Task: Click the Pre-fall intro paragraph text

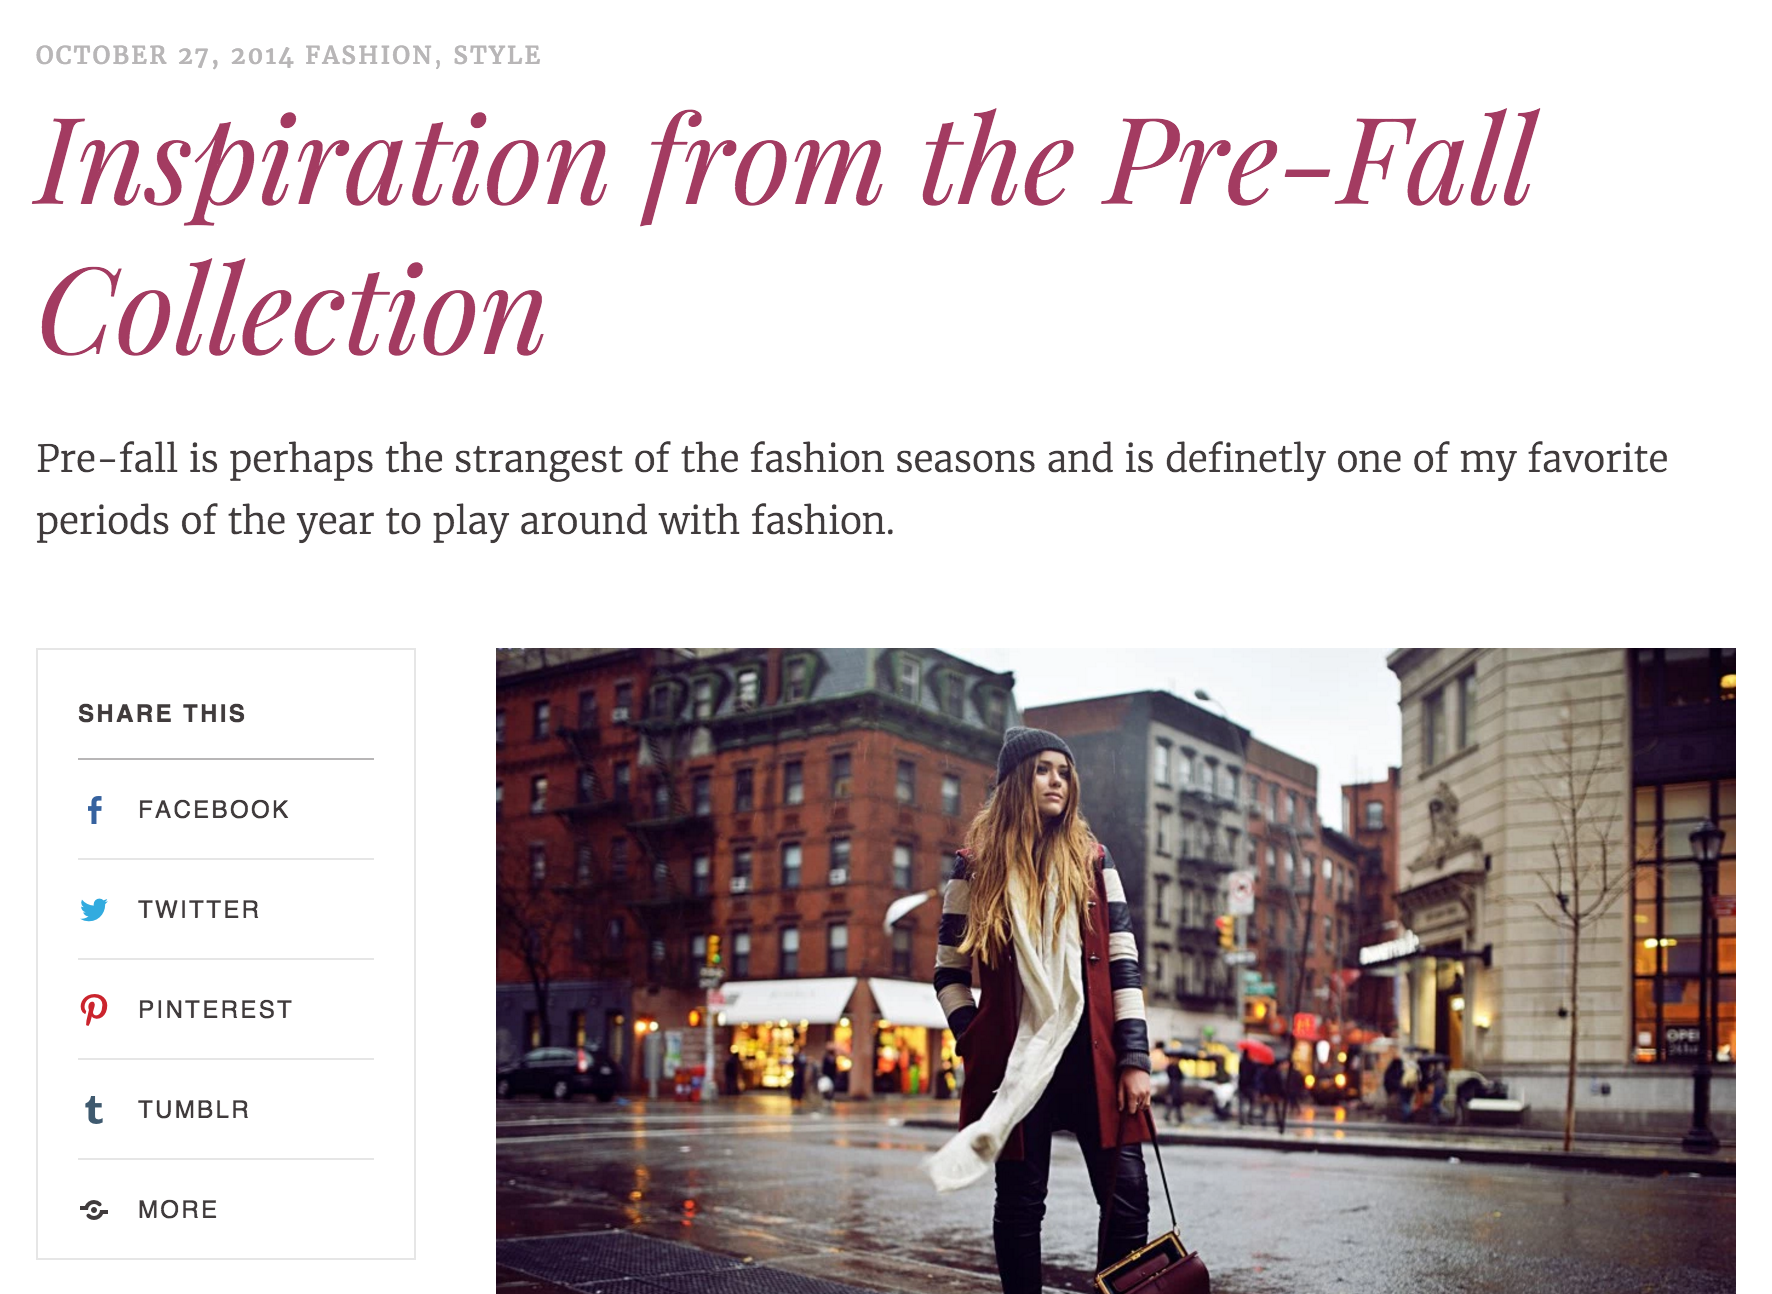Action: tap(850, 489)
